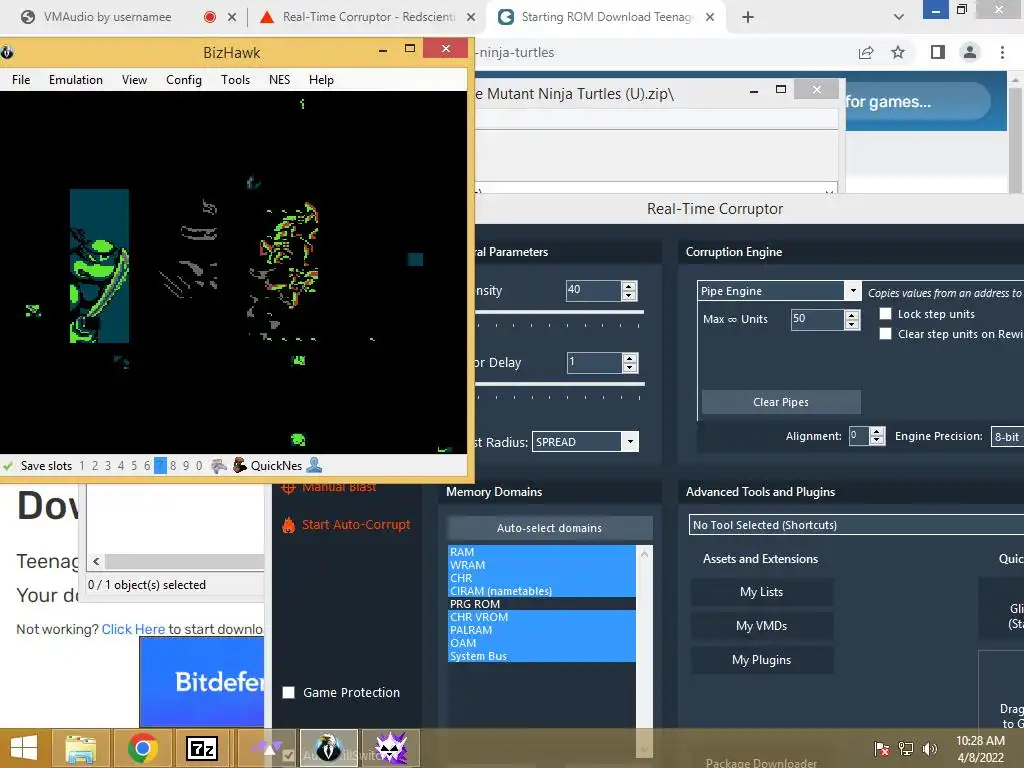This screenshot has width=1024, height=768.
Task: Click the dolphin icon in BizHawk status bar
Action: coord(219,466)
